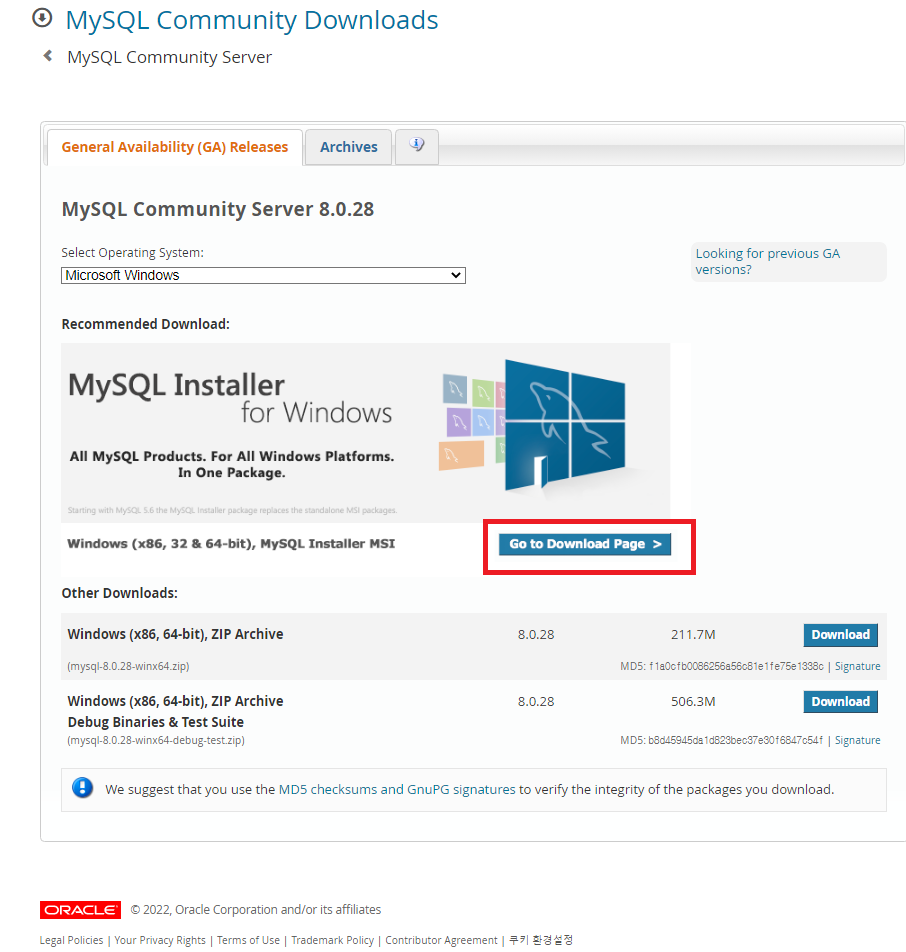Image resolution: width=906 pixels, height=952 pixels.
Task: Click Go to Download Page button
Action: coord(585,544)
